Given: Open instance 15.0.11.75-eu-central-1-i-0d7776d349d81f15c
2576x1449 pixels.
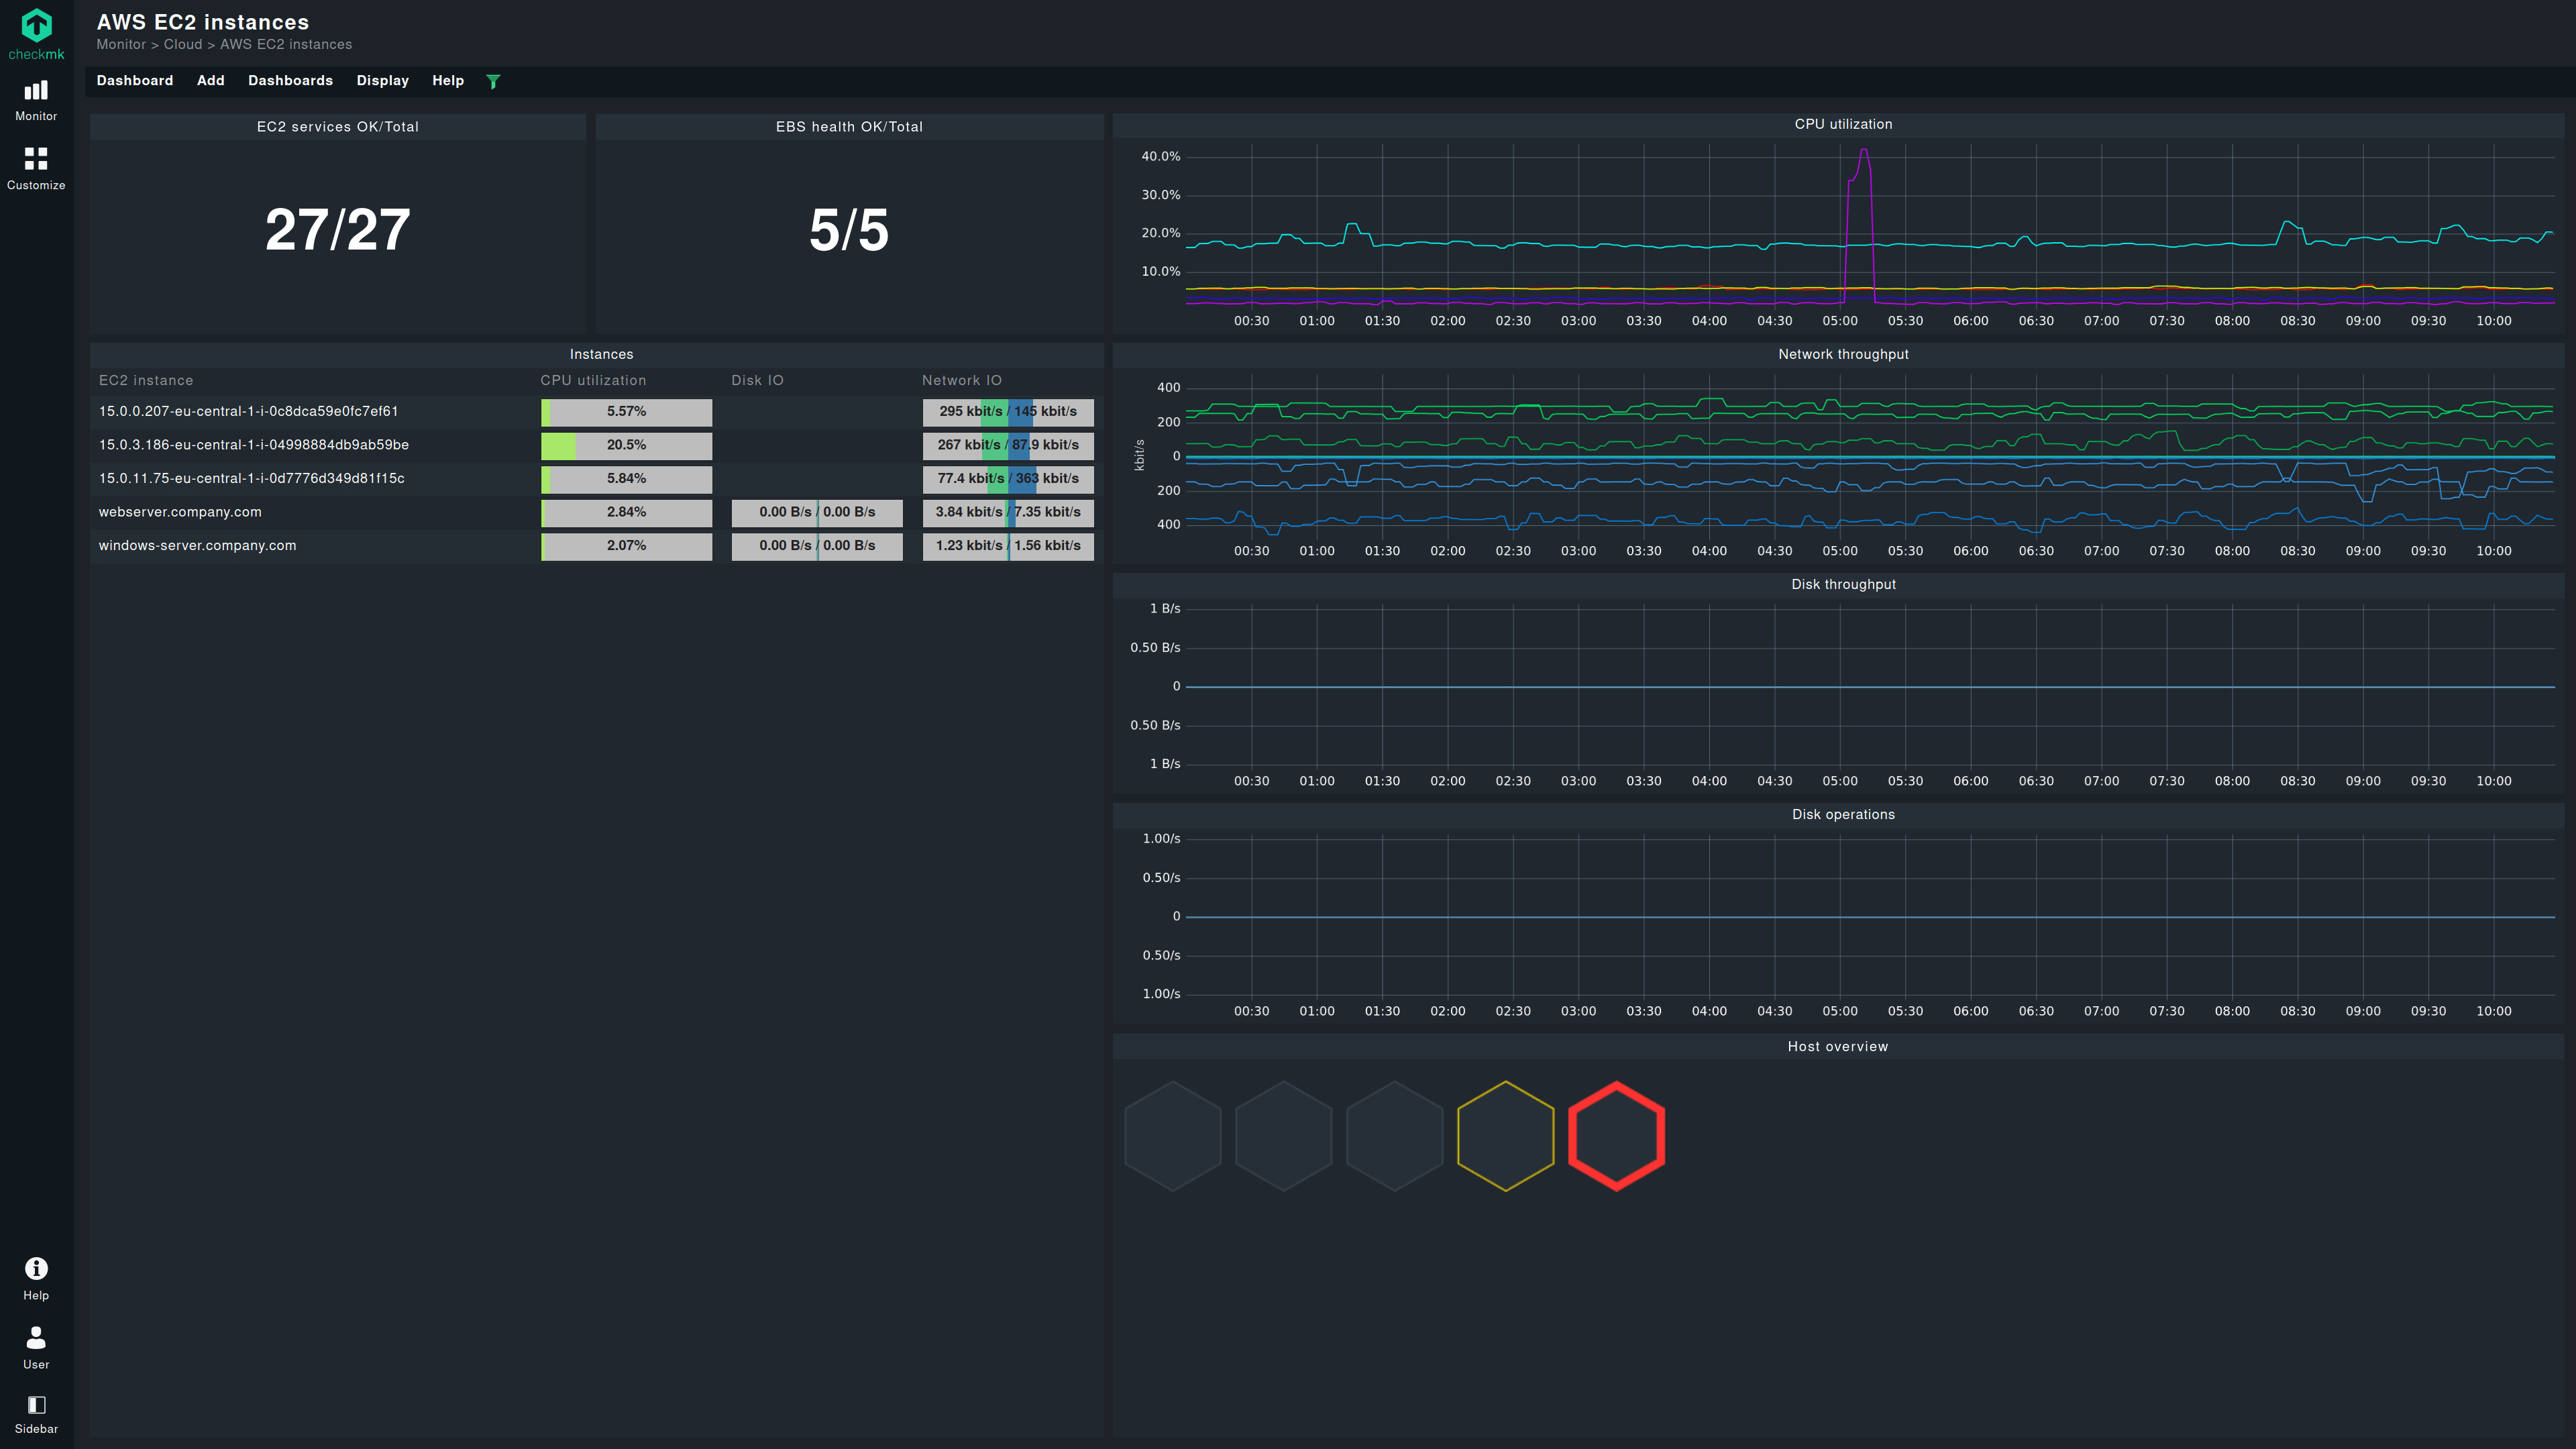Looking at the screenshot, I should pos(252,478).
